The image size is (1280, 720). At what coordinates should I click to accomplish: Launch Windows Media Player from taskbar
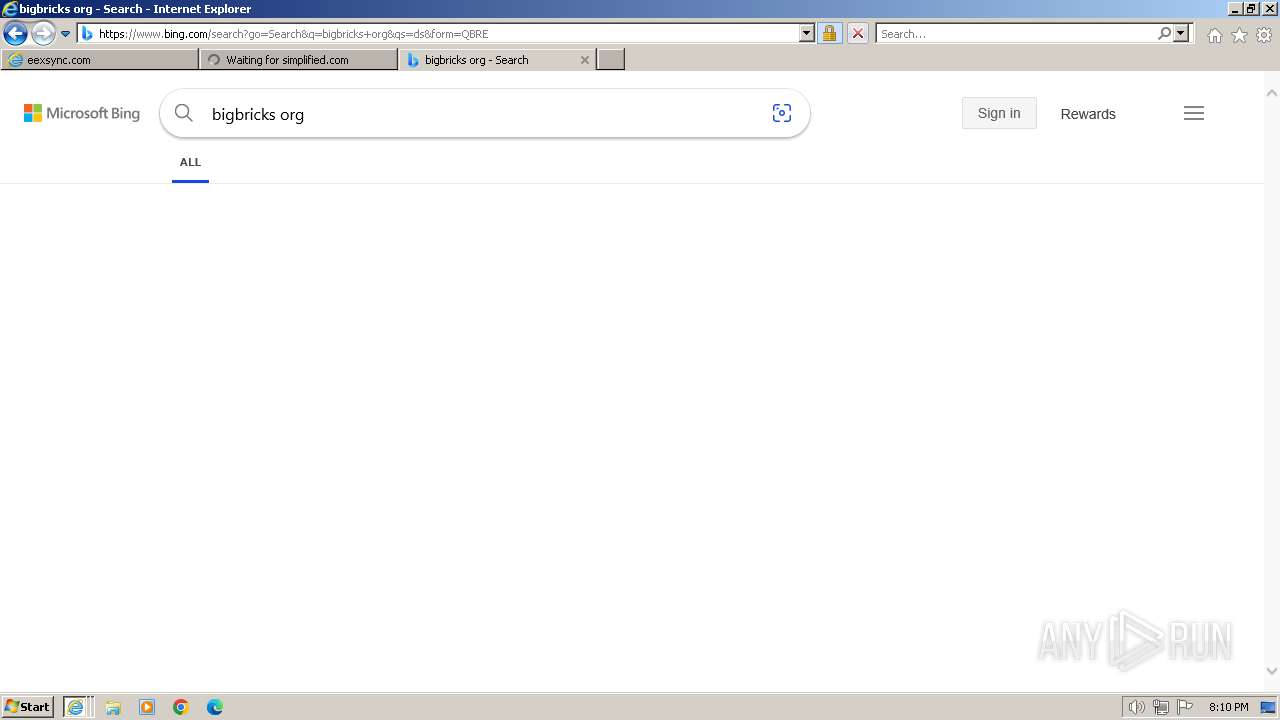tap(147, 707)
